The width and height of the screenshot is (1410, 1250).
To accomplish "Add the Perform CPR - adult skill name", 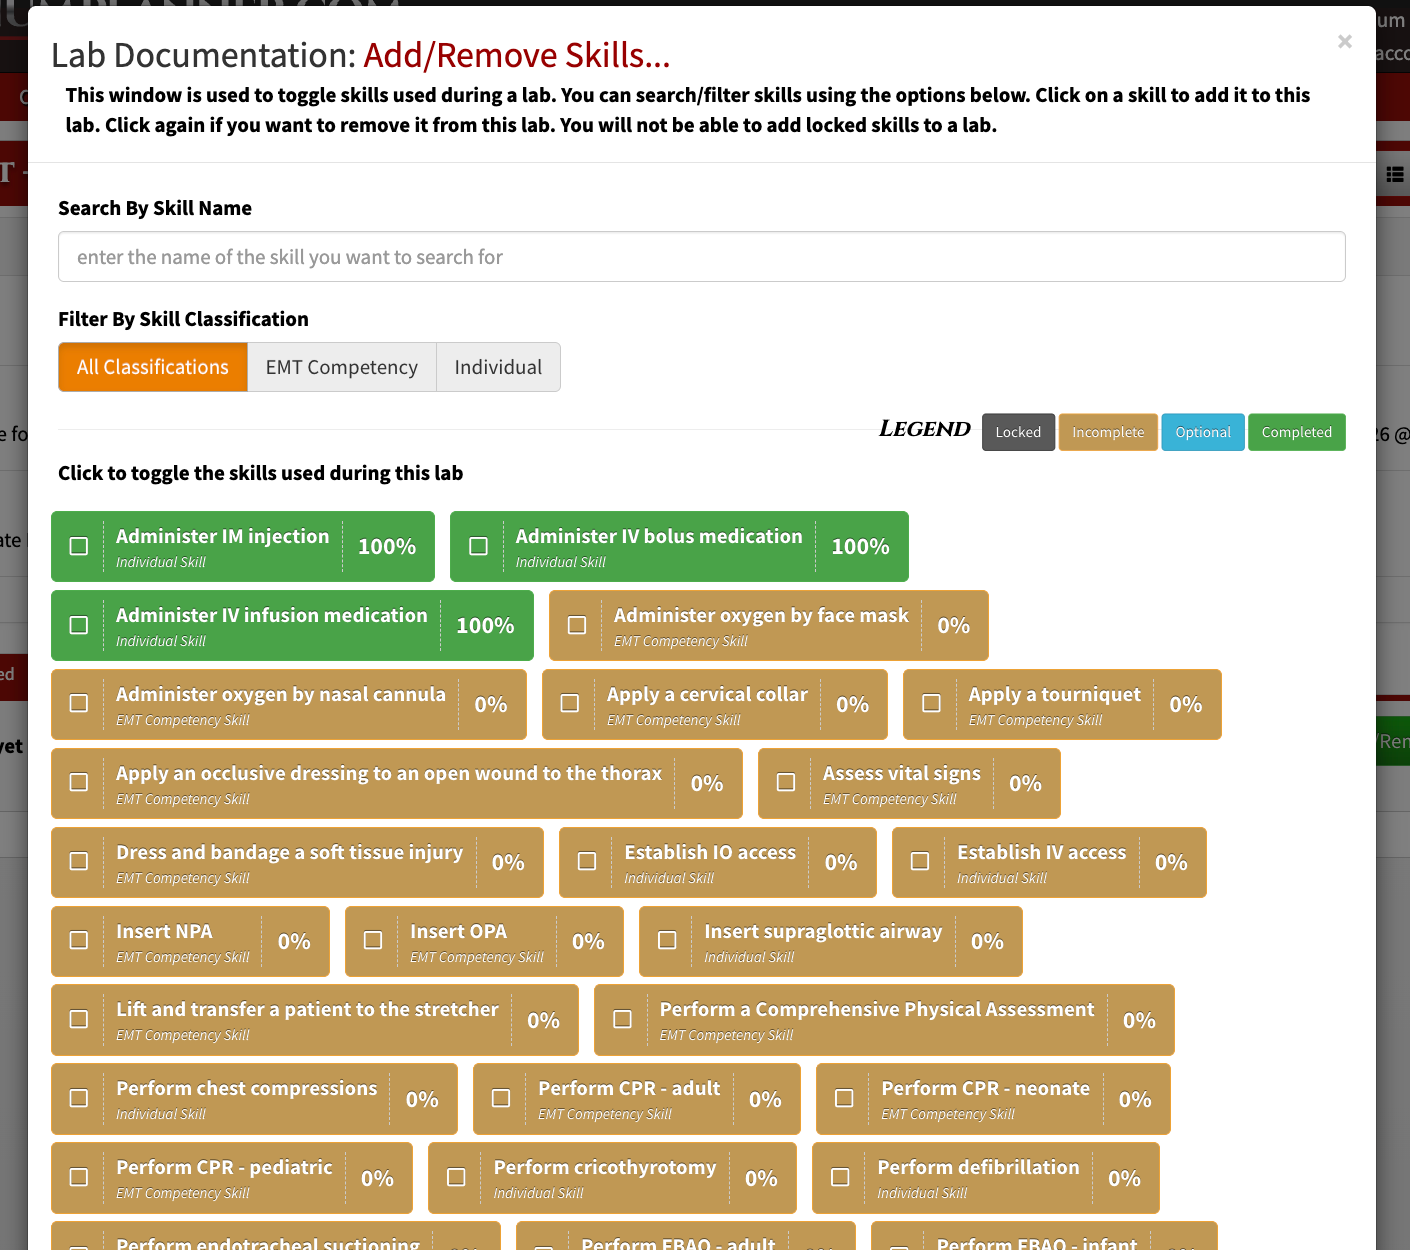I will tap(629, 1089).
